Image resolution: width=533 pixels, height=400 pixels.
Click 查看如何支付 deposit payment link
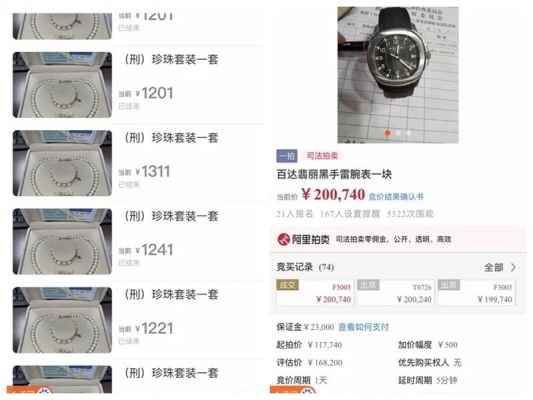[x=363, y=327]
